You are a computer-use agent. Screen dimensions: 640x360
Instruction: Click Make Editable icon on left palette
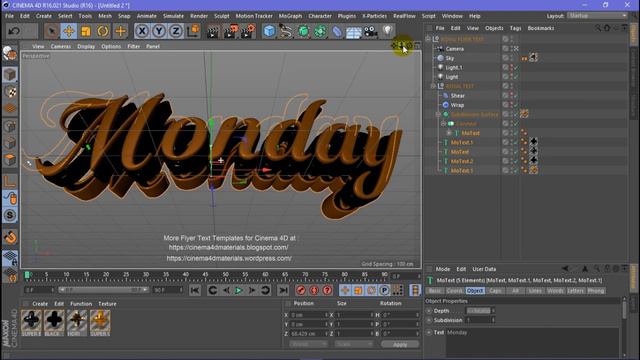(10, 54)
